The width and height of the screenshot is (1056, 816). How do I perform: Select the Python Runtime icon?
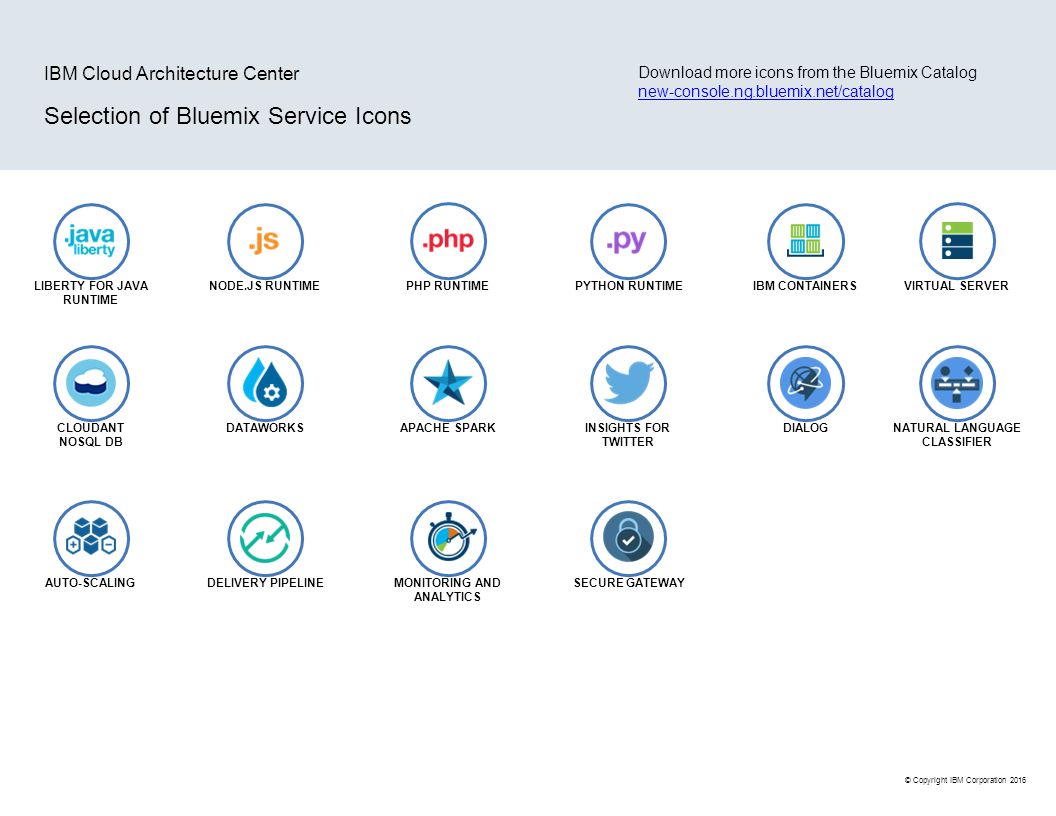pos(627,240)
